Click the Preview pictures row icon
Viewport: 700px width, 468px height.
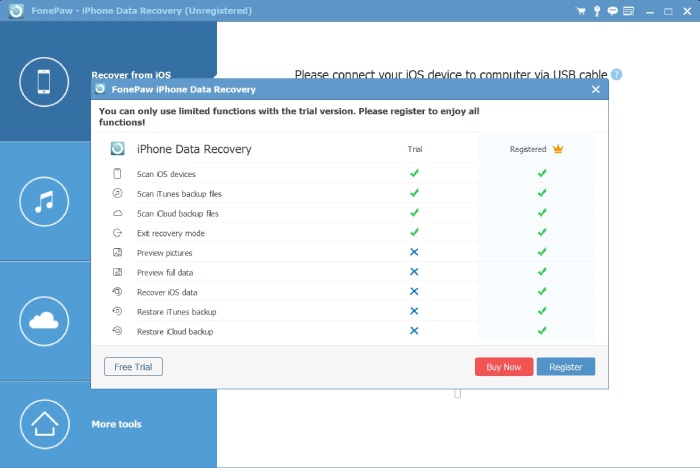tap(117, 252)
